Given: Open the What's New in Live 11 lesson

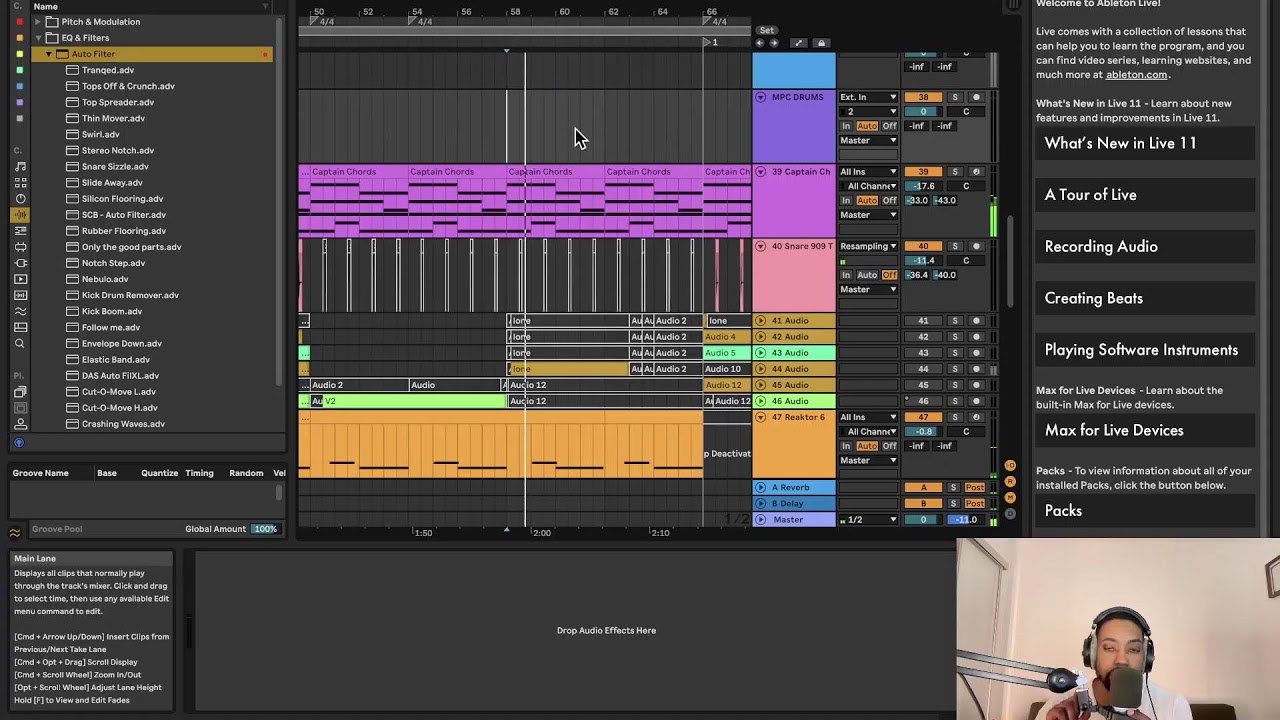Looking at the screenshot, I should tap(1145, 143).
